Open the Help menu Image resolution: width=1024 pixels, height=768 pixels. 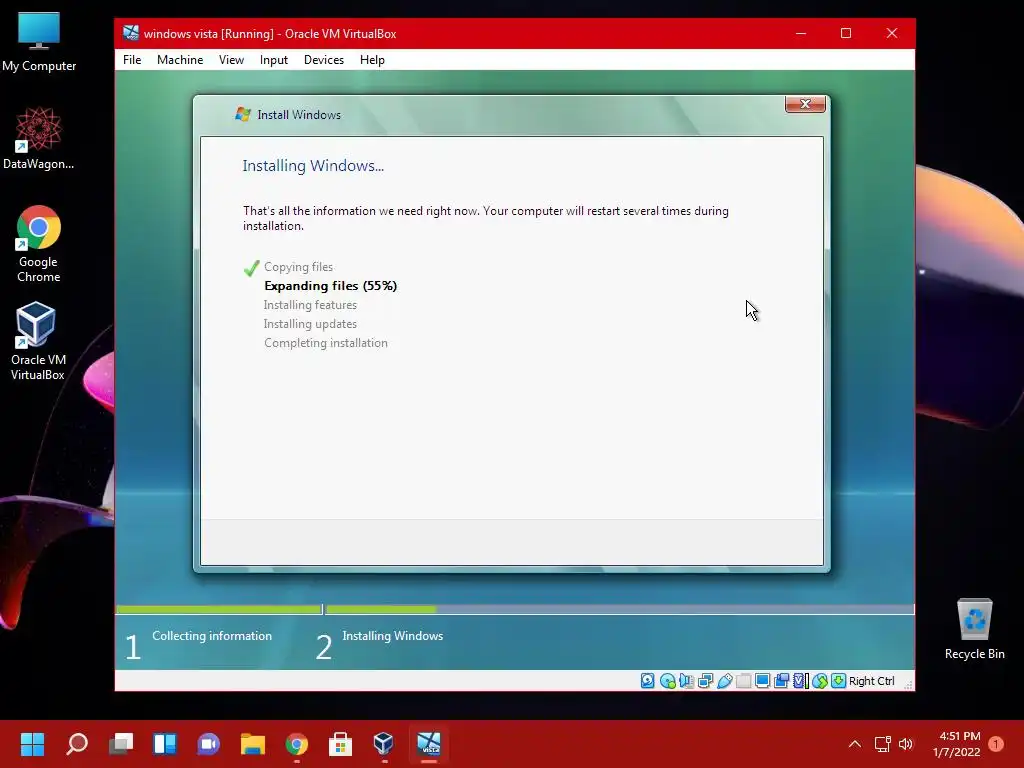point(372,59)
